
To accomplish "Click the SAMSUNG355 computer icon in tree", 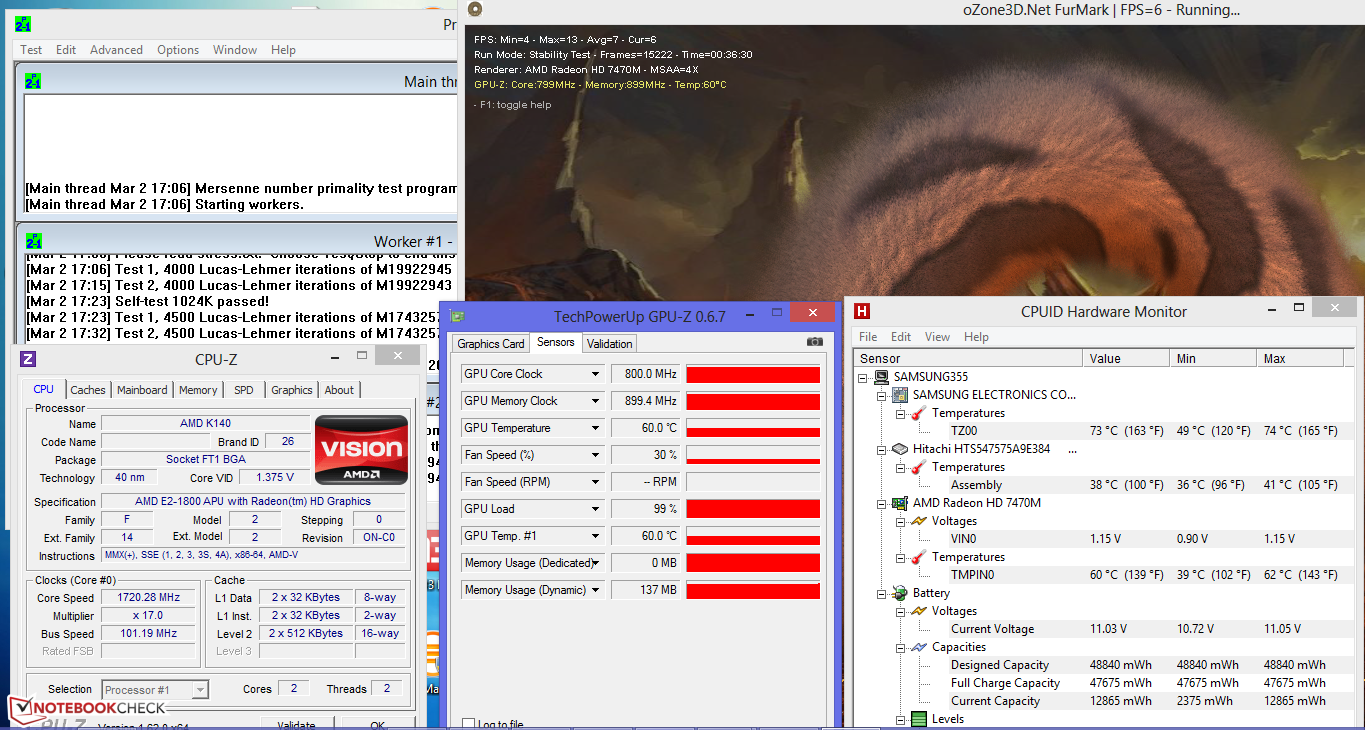I will [881, 377].
